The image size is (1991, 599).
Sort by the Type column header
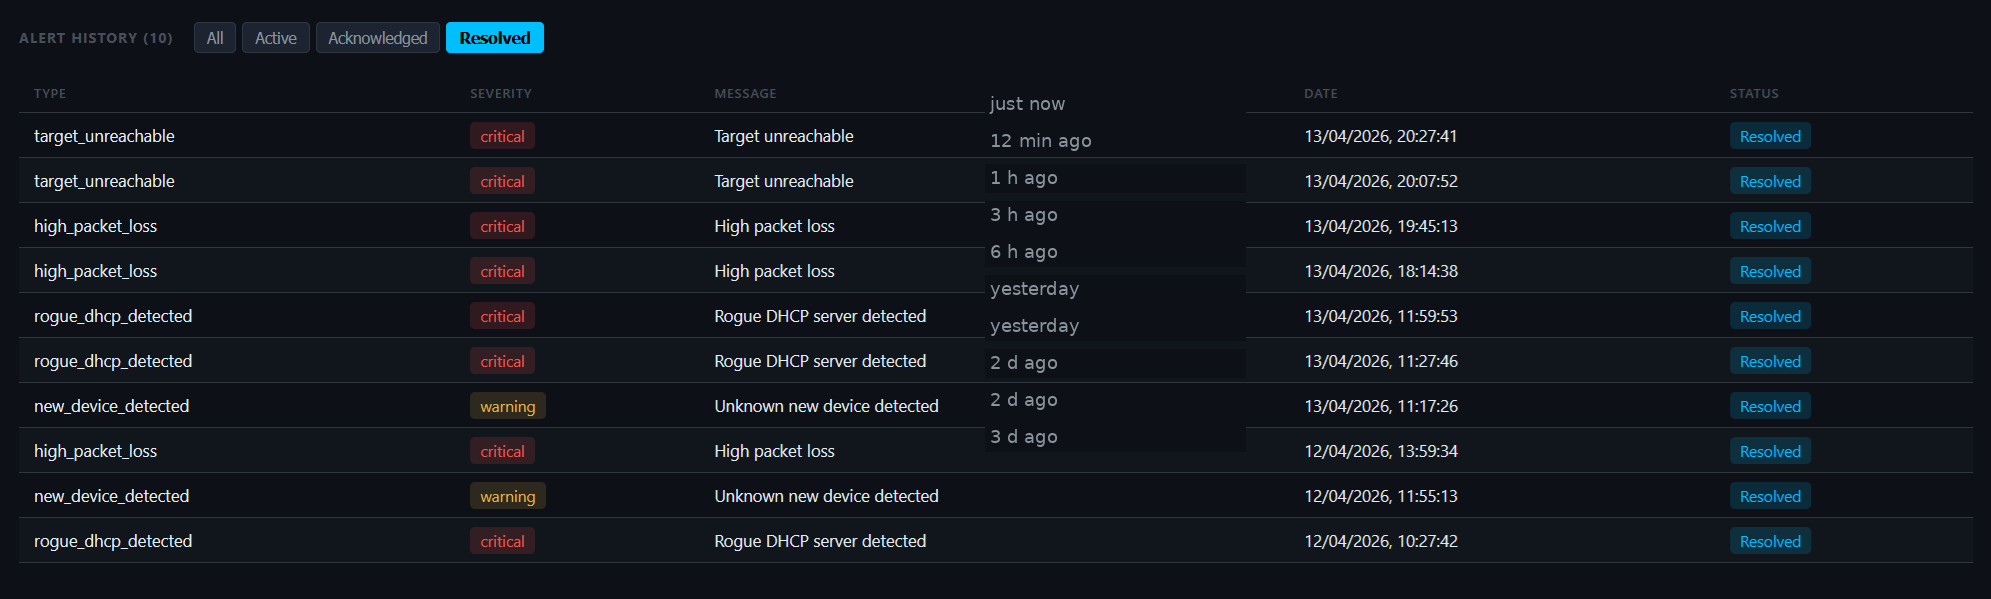point(50,94)
